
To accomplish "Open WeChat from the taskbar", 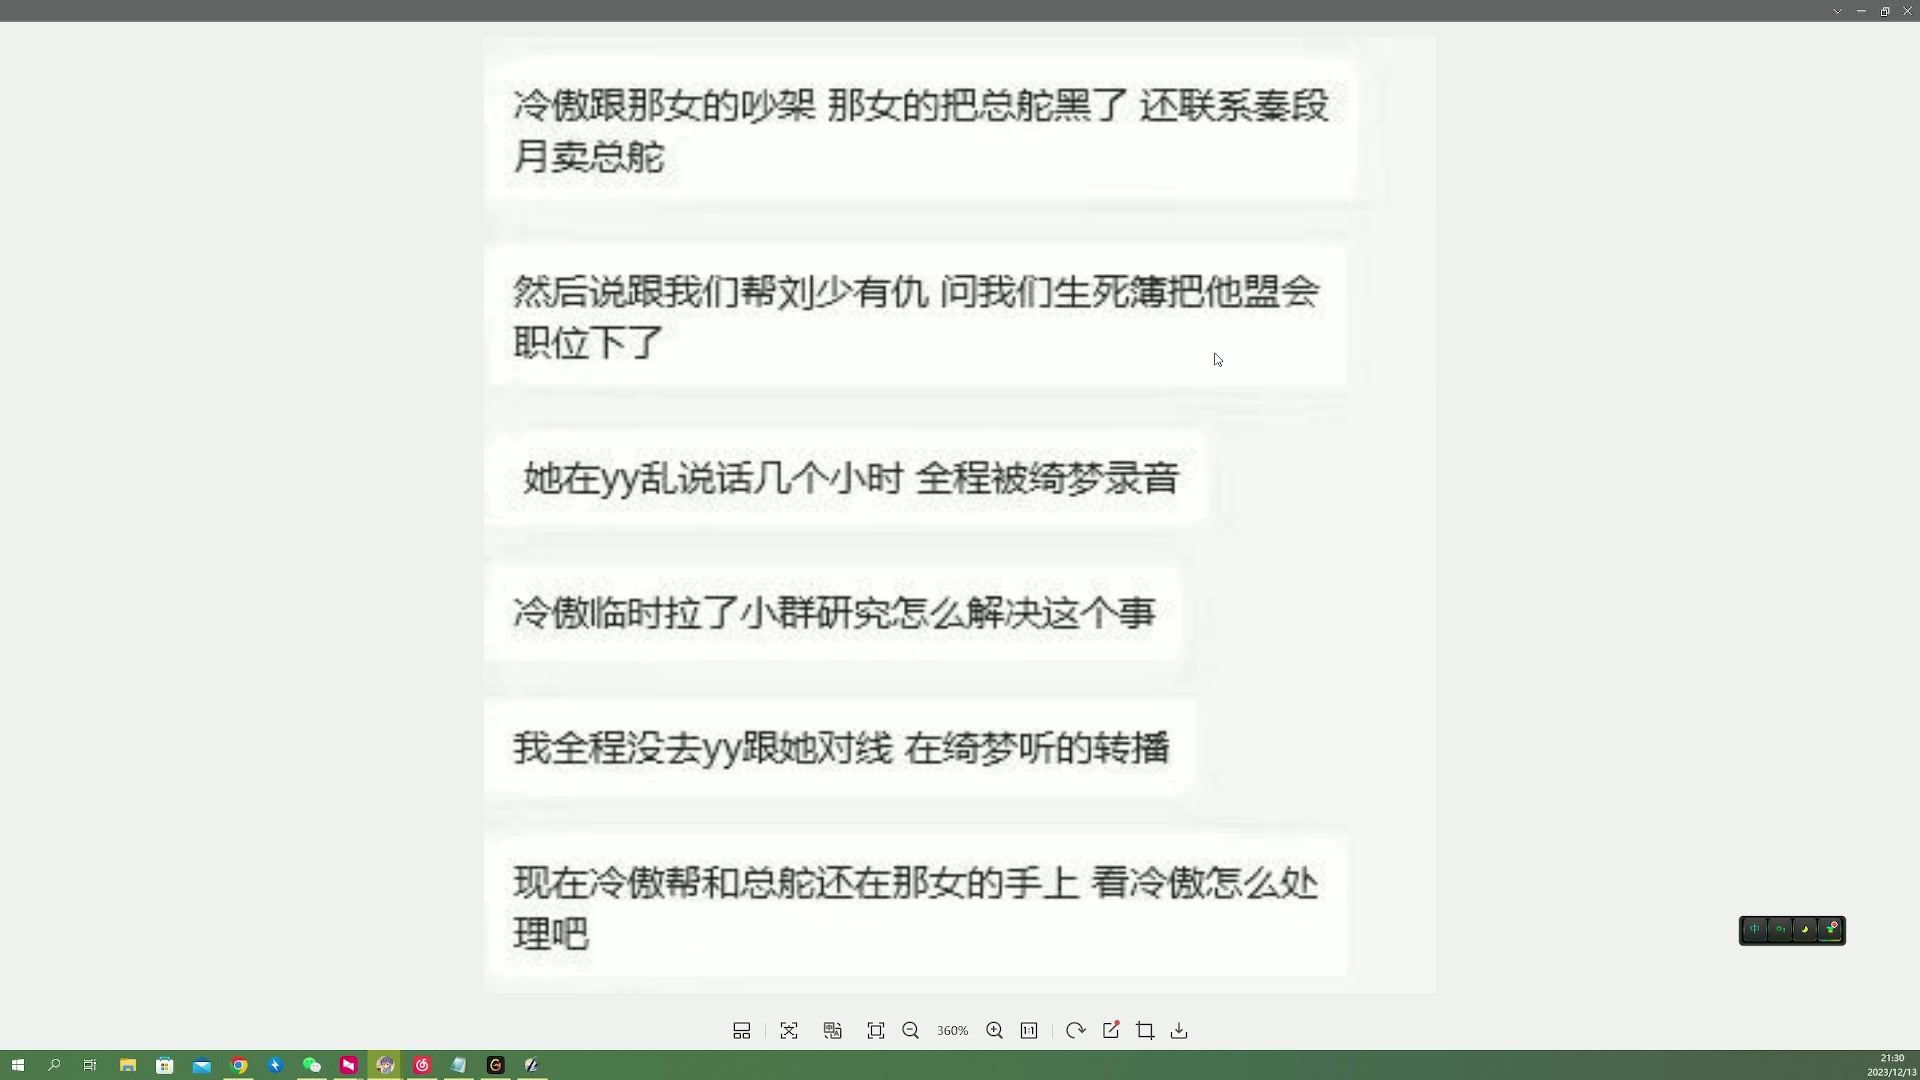I will 312,1065.
